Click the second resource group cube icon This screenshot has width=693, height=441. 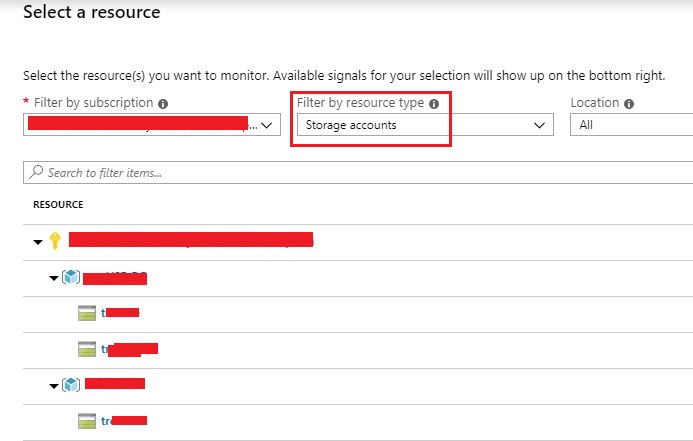pos(70,384)
